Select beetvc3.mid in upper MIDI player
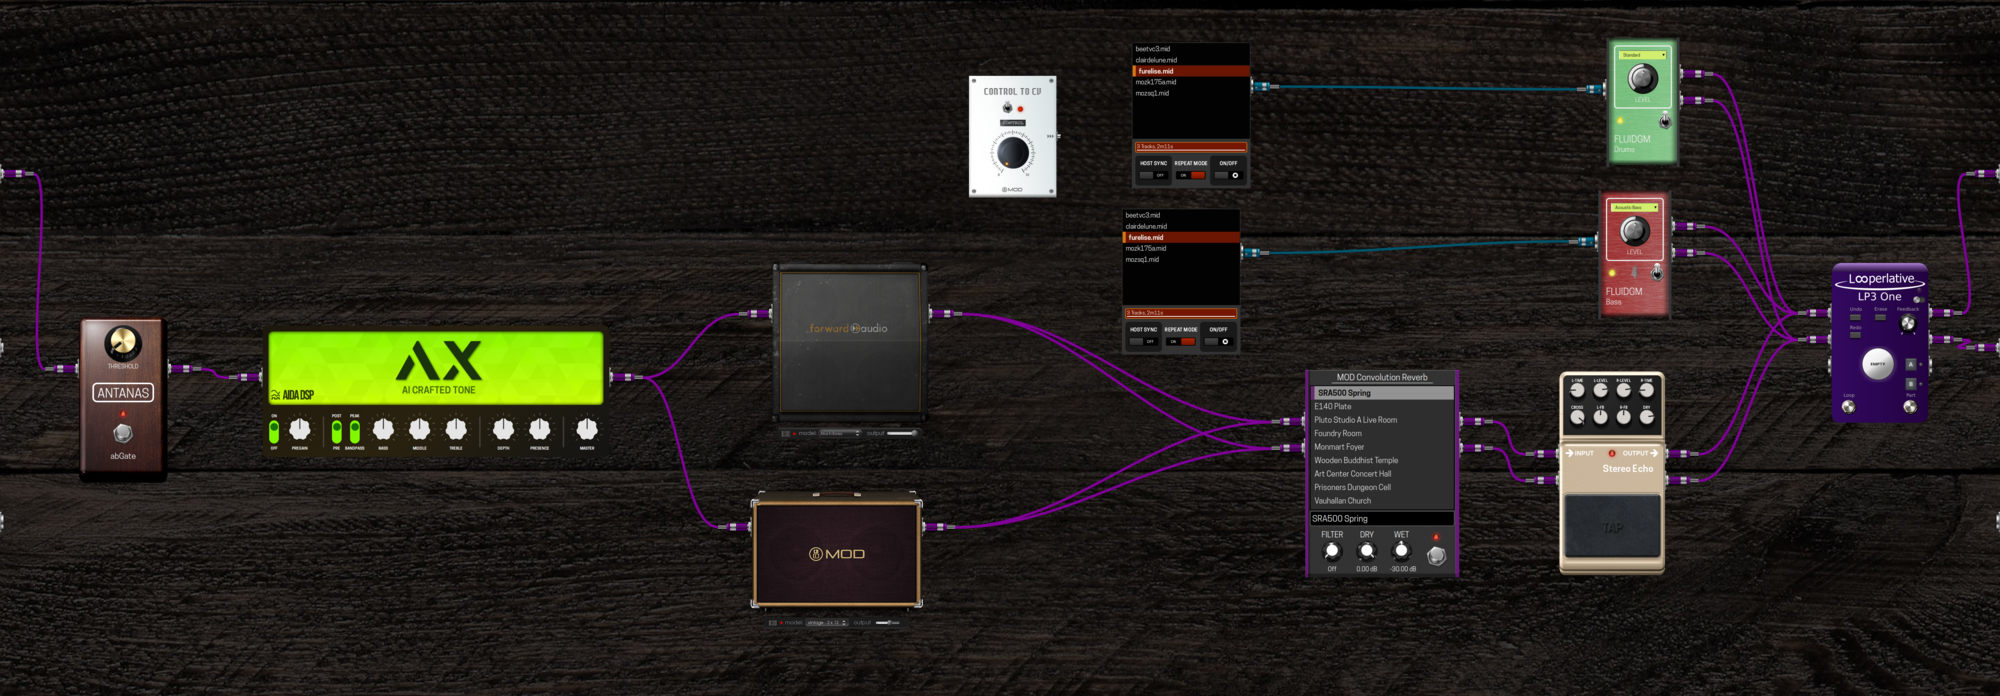The width and height of the screenshot is (2000, 696). (x=1191, y=49)
